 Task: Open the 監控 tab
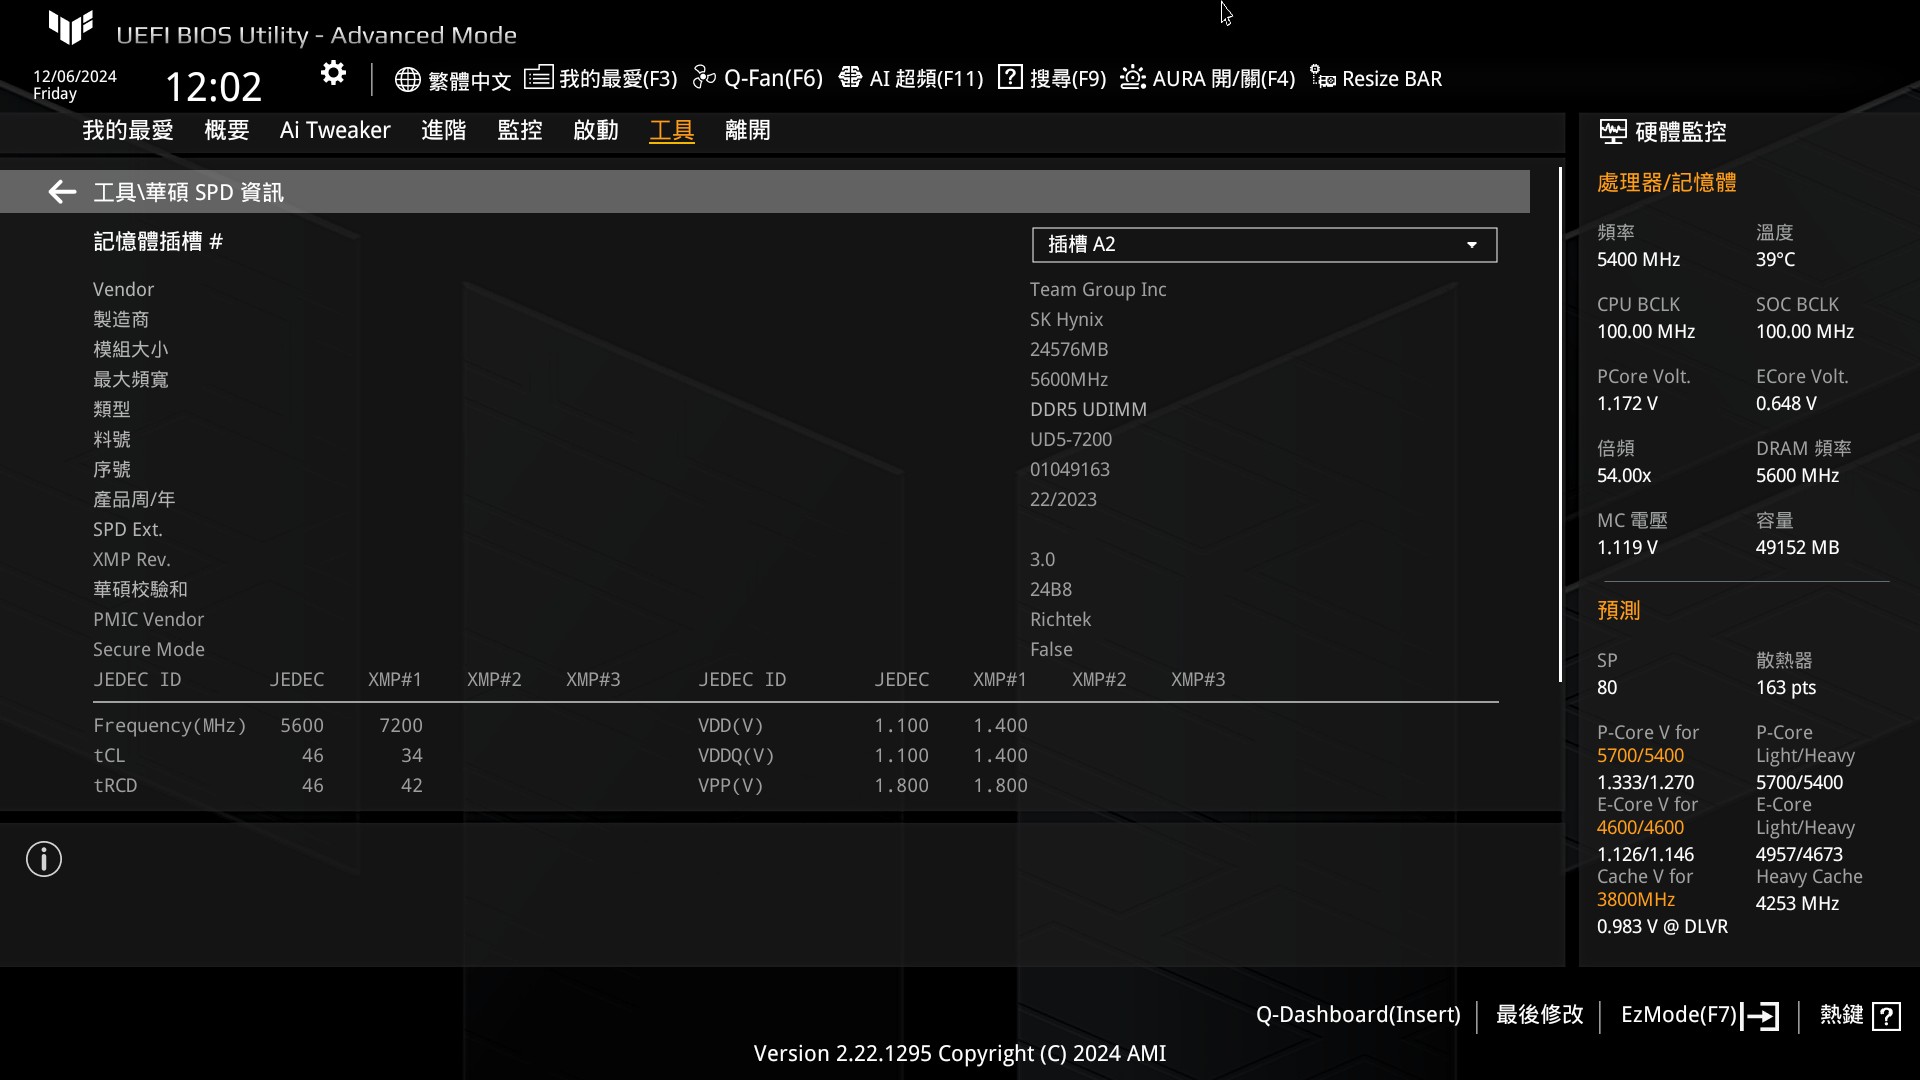point(520,131)
